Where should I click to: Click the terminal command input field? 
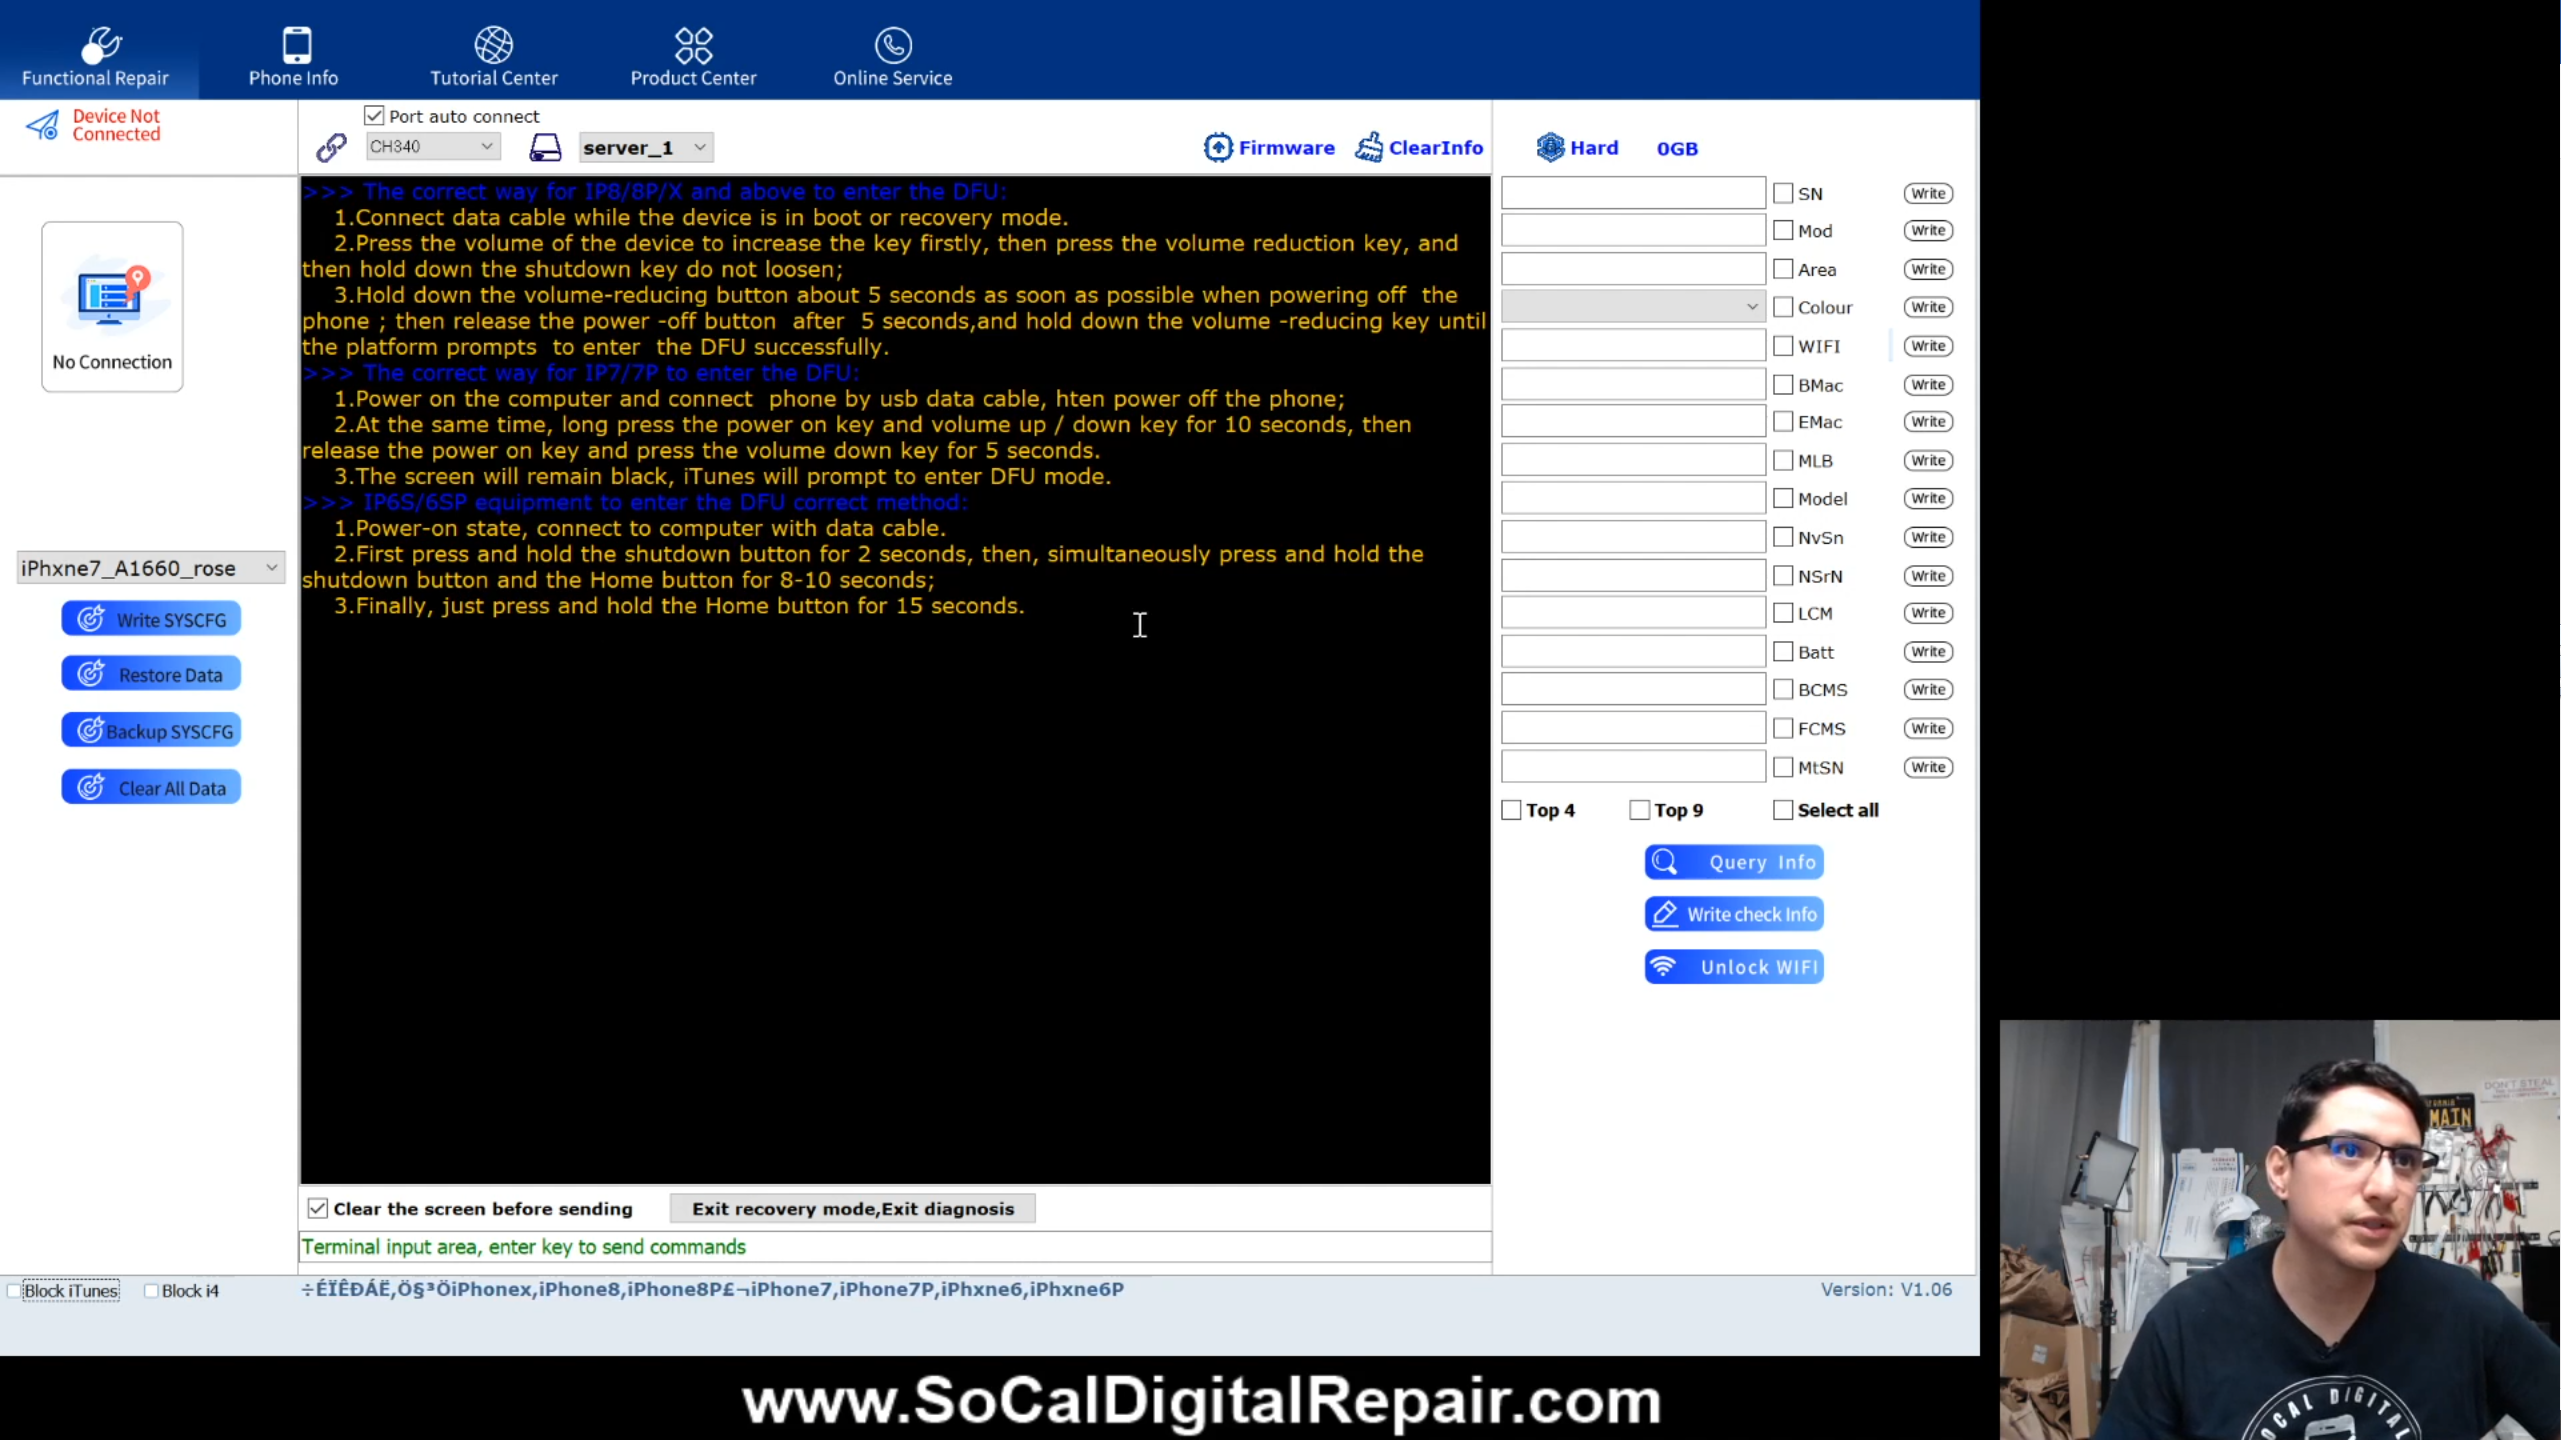(x=895, y=1247)
